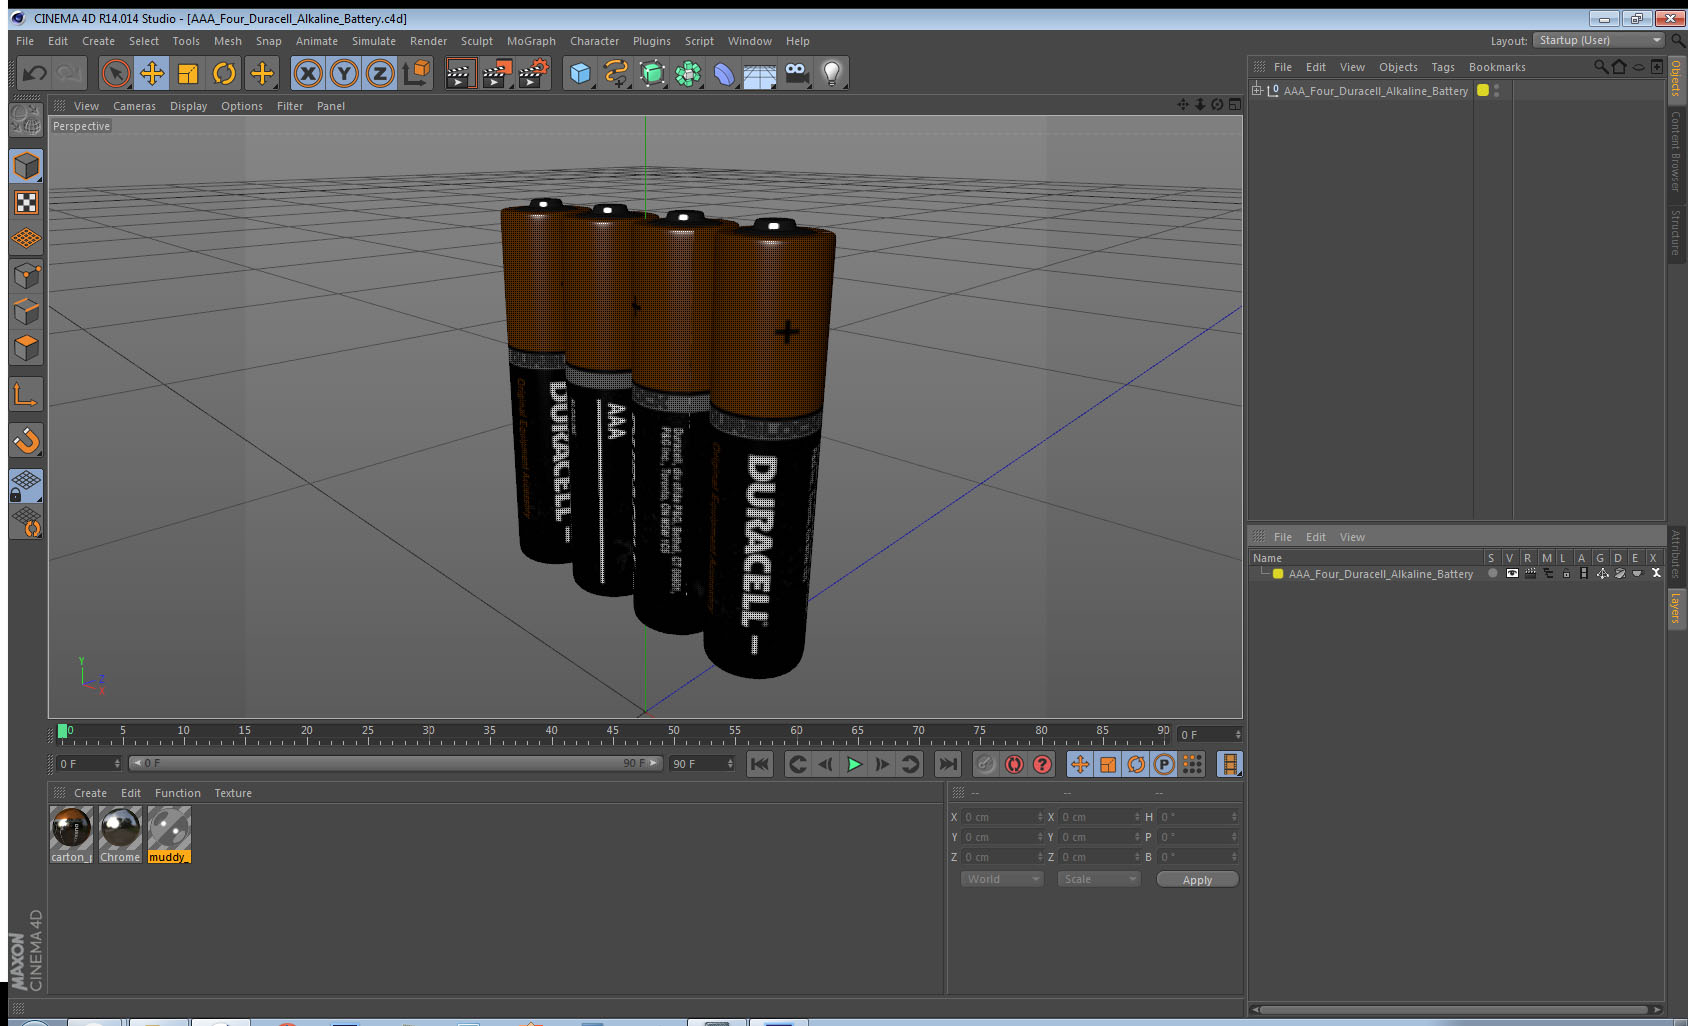Toggle Position keyframe recording icon
Image resolution: width=1688 pixels, height=1026 pixels.
[x=1080, y=764]
